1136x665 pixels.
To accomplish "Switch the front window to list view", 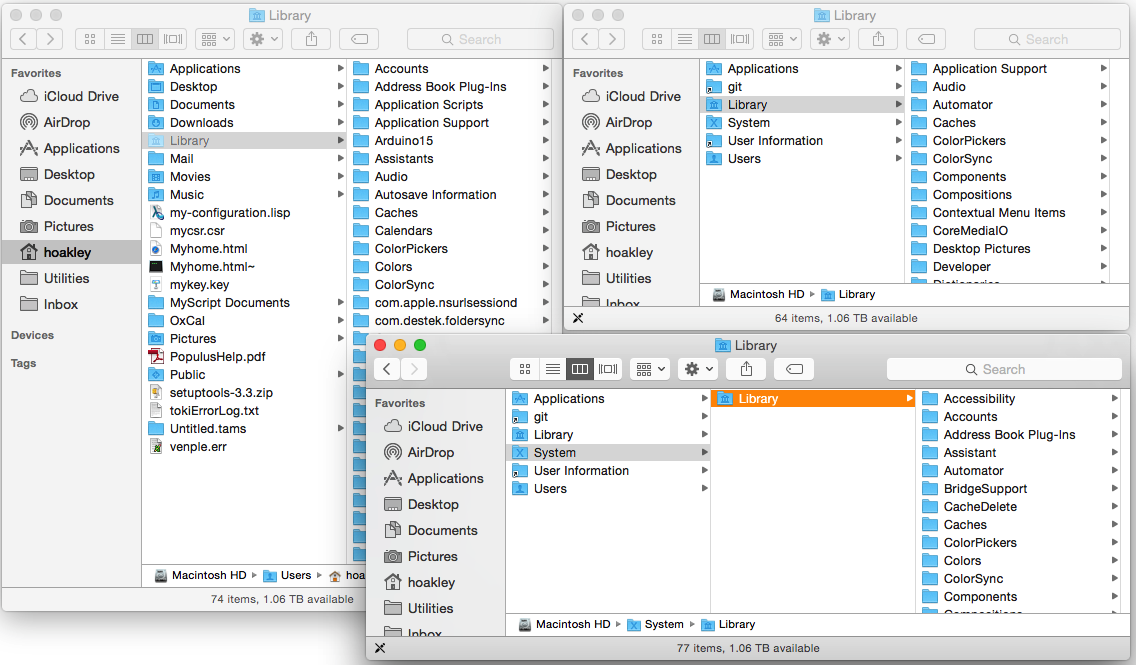I will 552,369.
